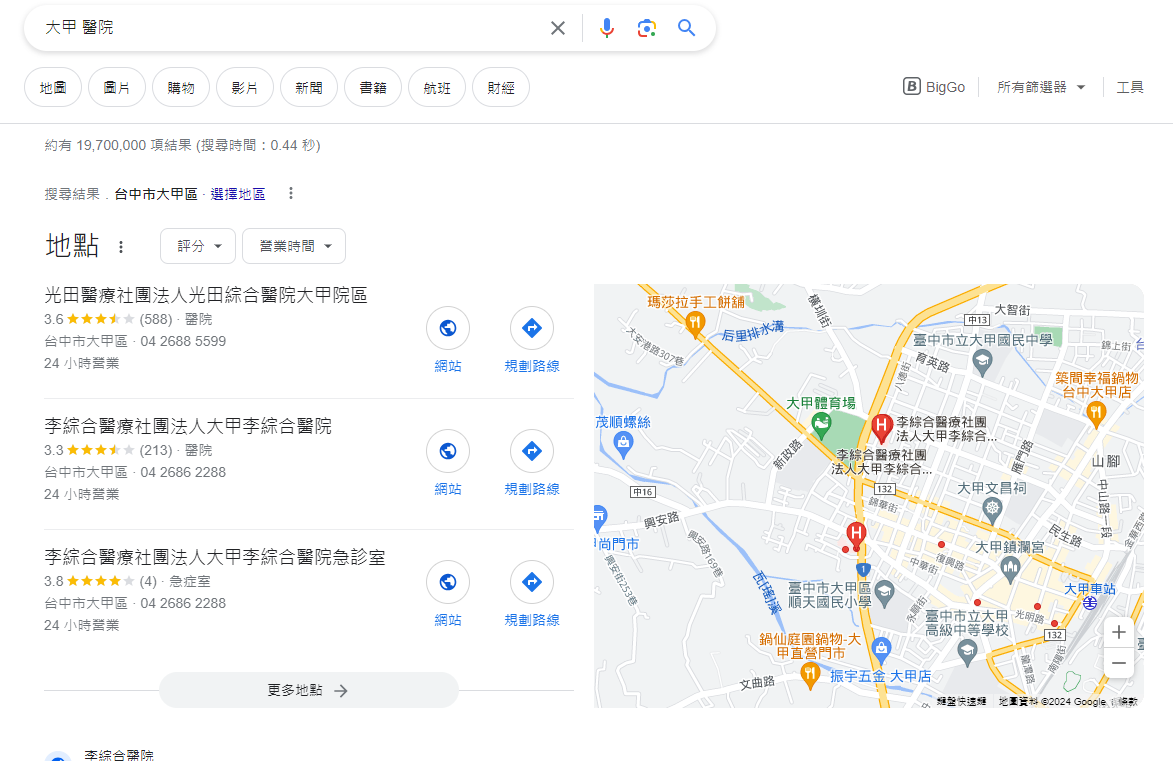Image resolution: width=1173 pixels, height=761 pixels.
Task: Click the red hospital pin near 大甲體育場
Action: pos(881,427)
